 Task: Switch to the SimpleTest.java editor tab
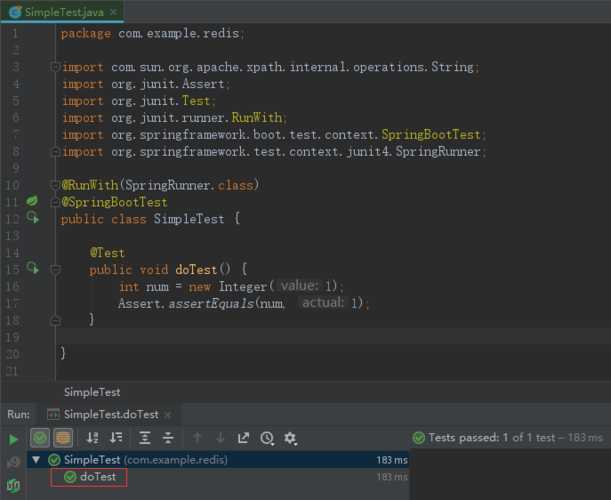pos(60,12)
